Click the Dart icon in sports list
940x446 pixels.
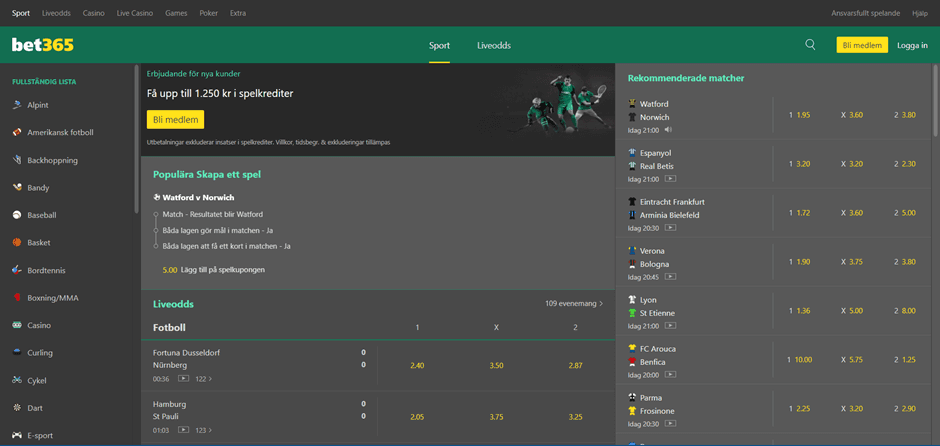(17, 408)
